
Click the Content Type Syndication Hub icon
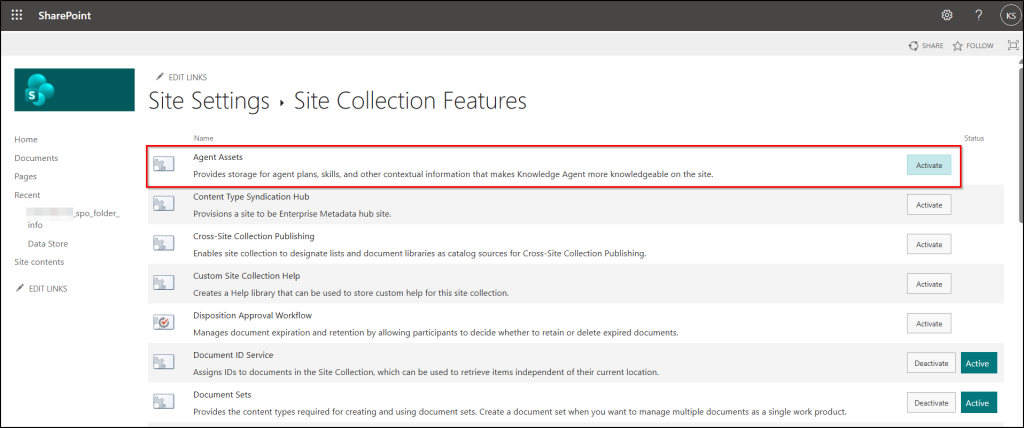[x=163, y=204]
